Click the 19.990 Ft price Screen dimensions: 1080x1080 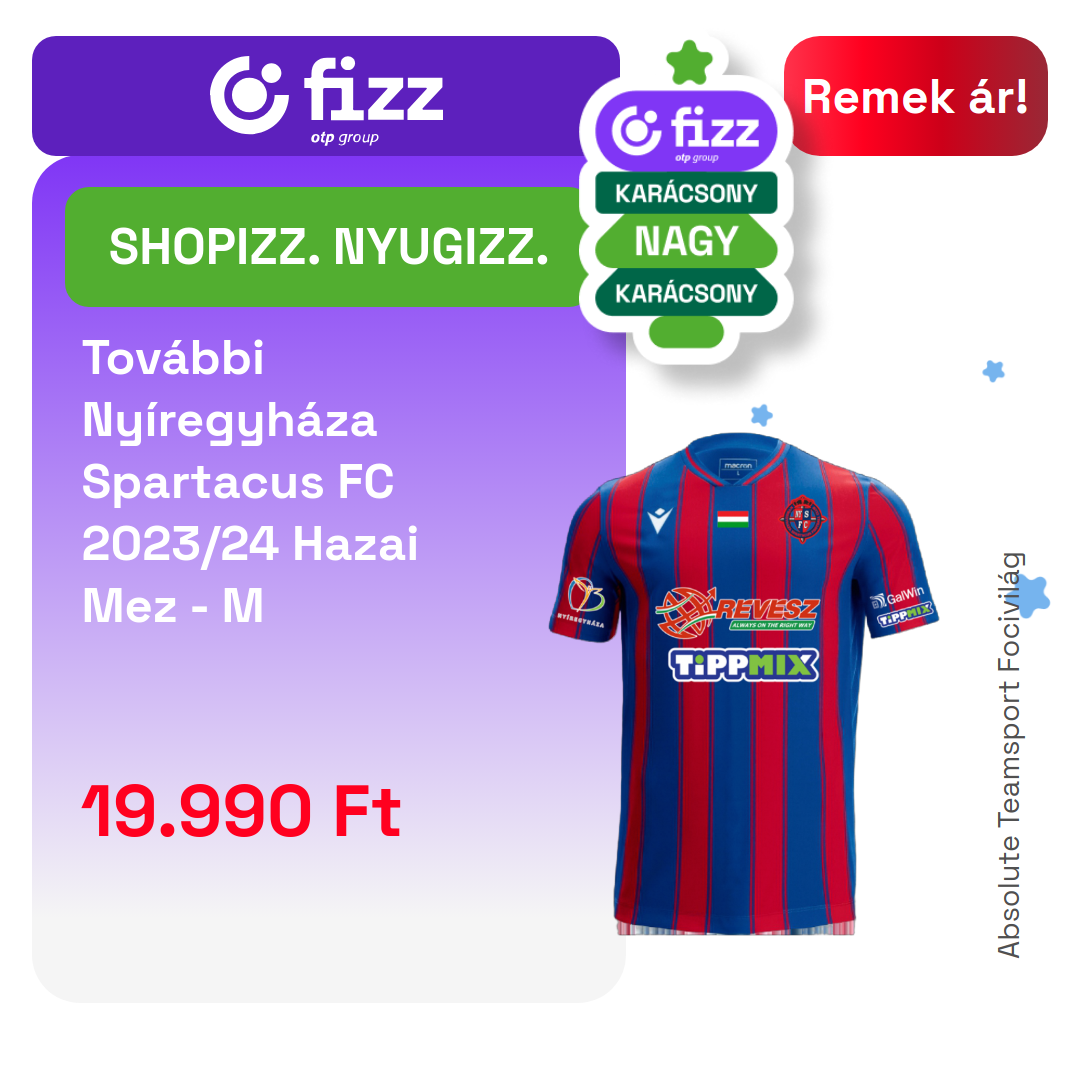coord(241,811)
